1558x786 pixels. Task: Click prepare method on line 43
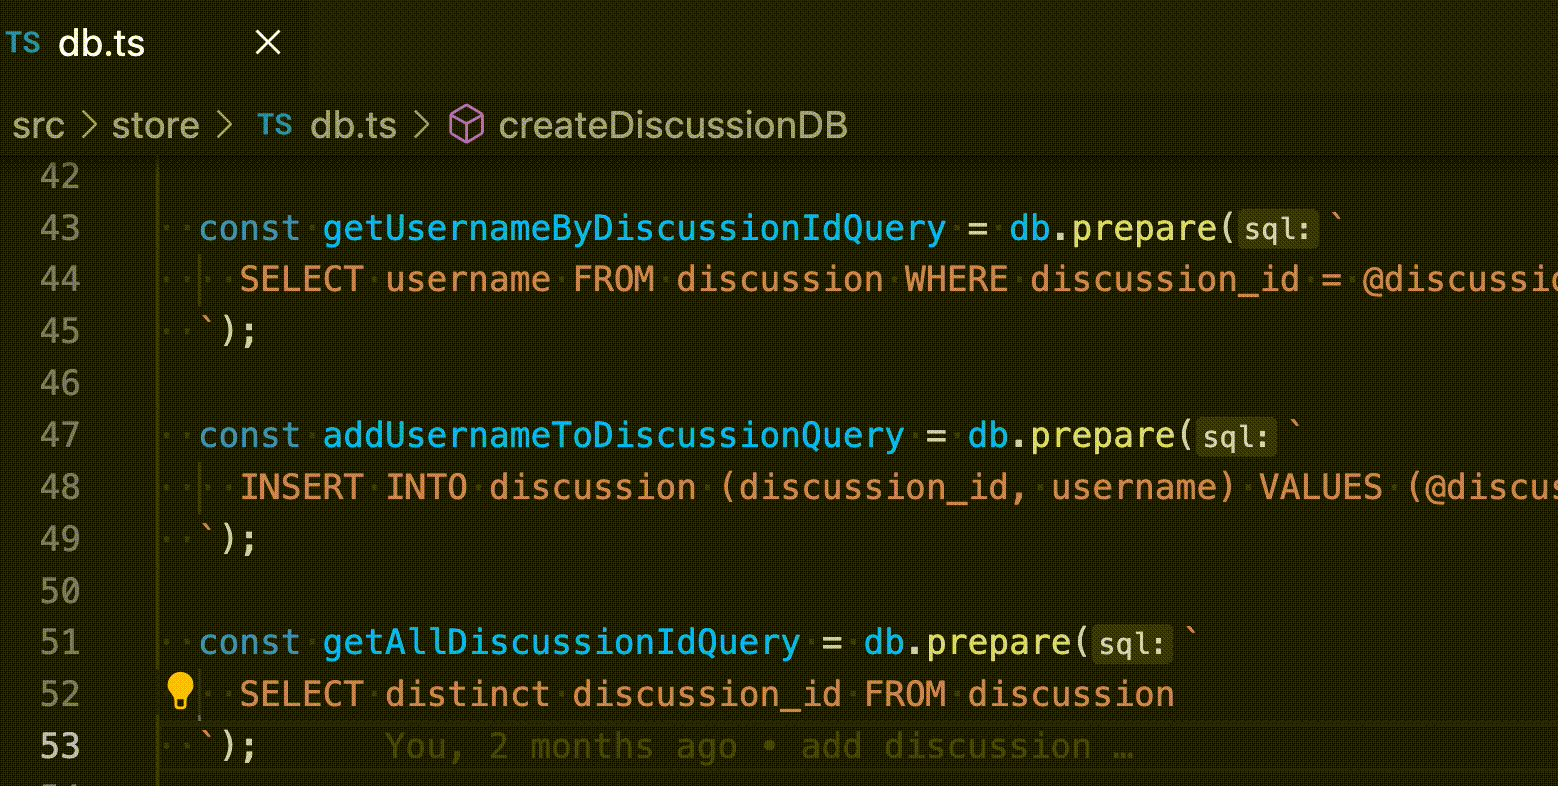coord(1145,229)
